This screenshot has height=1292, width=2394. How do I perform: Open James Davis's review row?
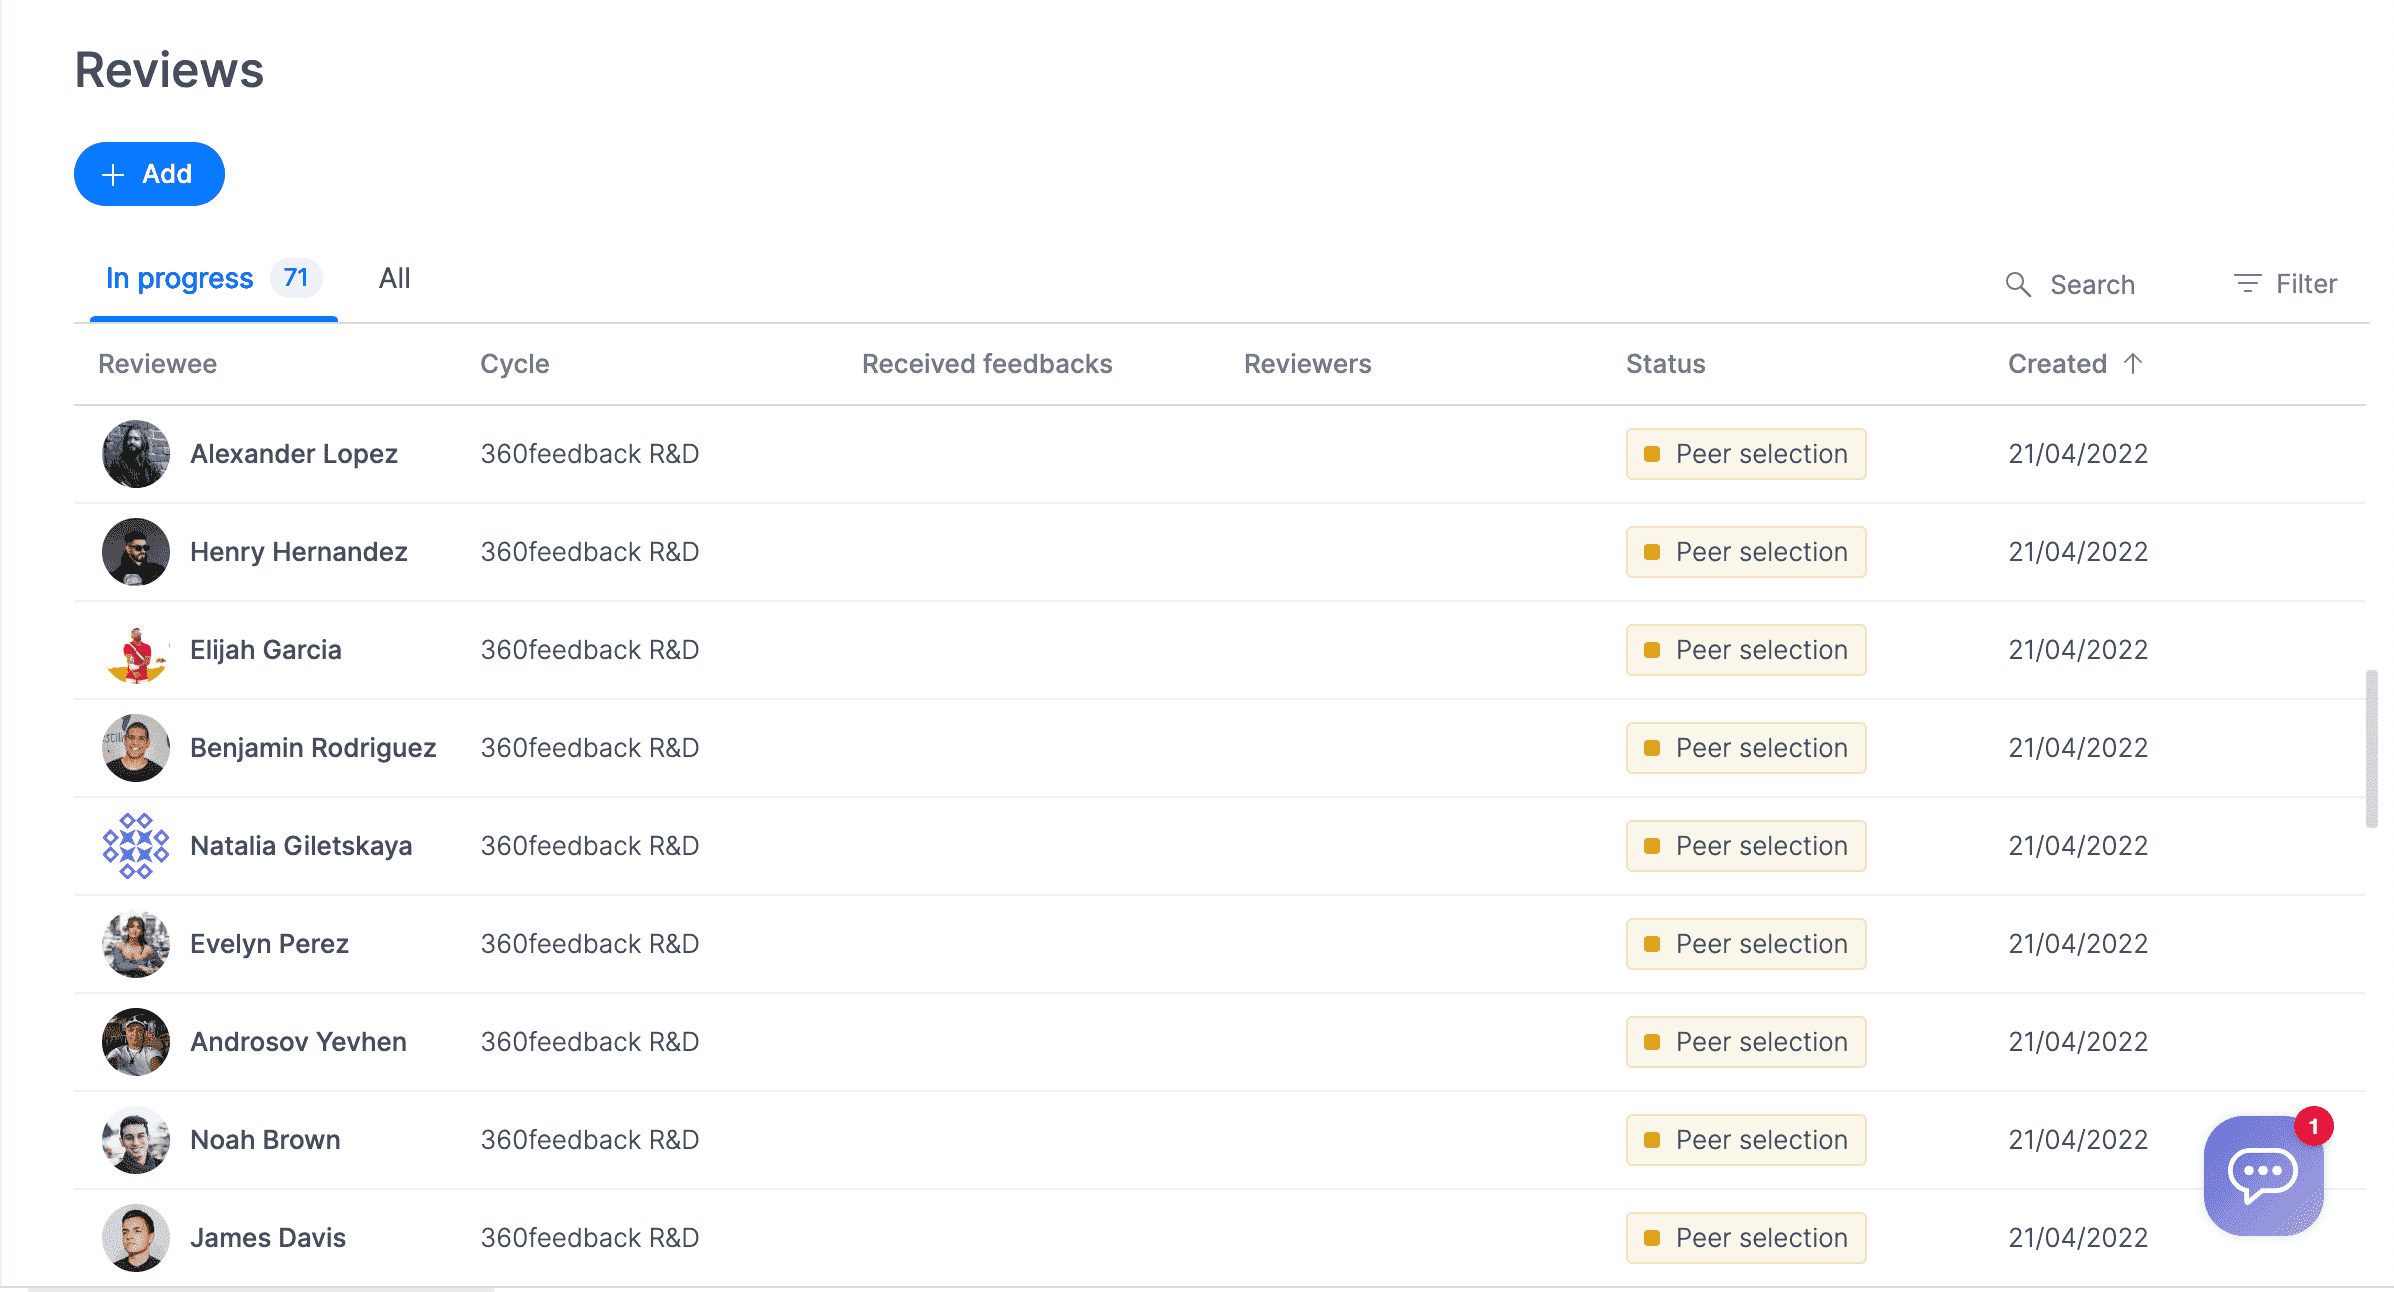click(x=268, y=1238)
